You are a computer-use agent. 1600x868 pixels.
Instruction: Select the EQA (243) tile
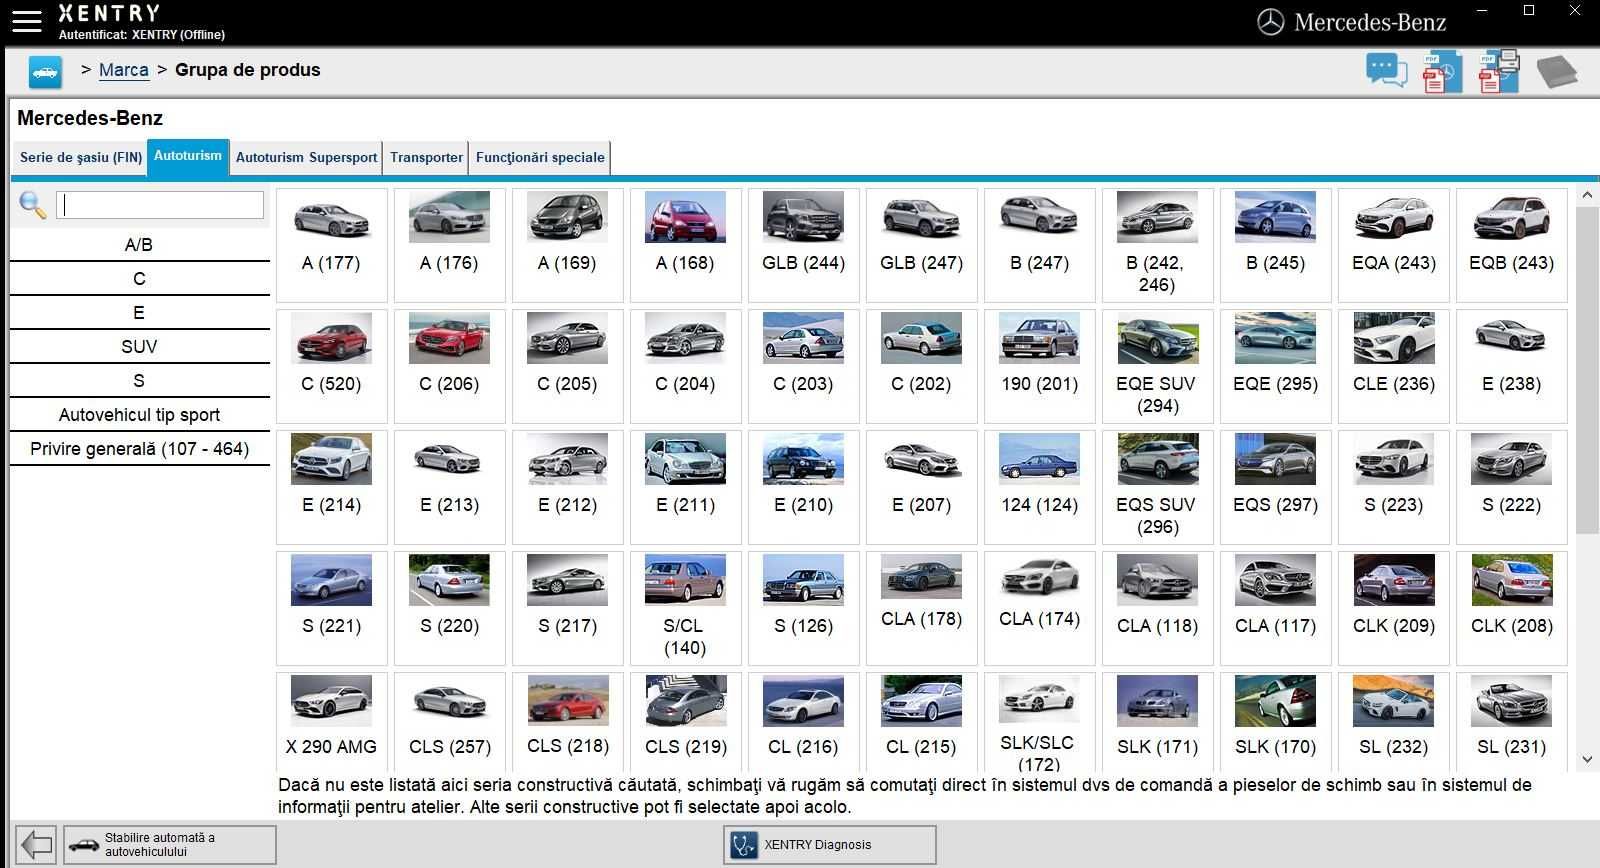pos(1394,245)
